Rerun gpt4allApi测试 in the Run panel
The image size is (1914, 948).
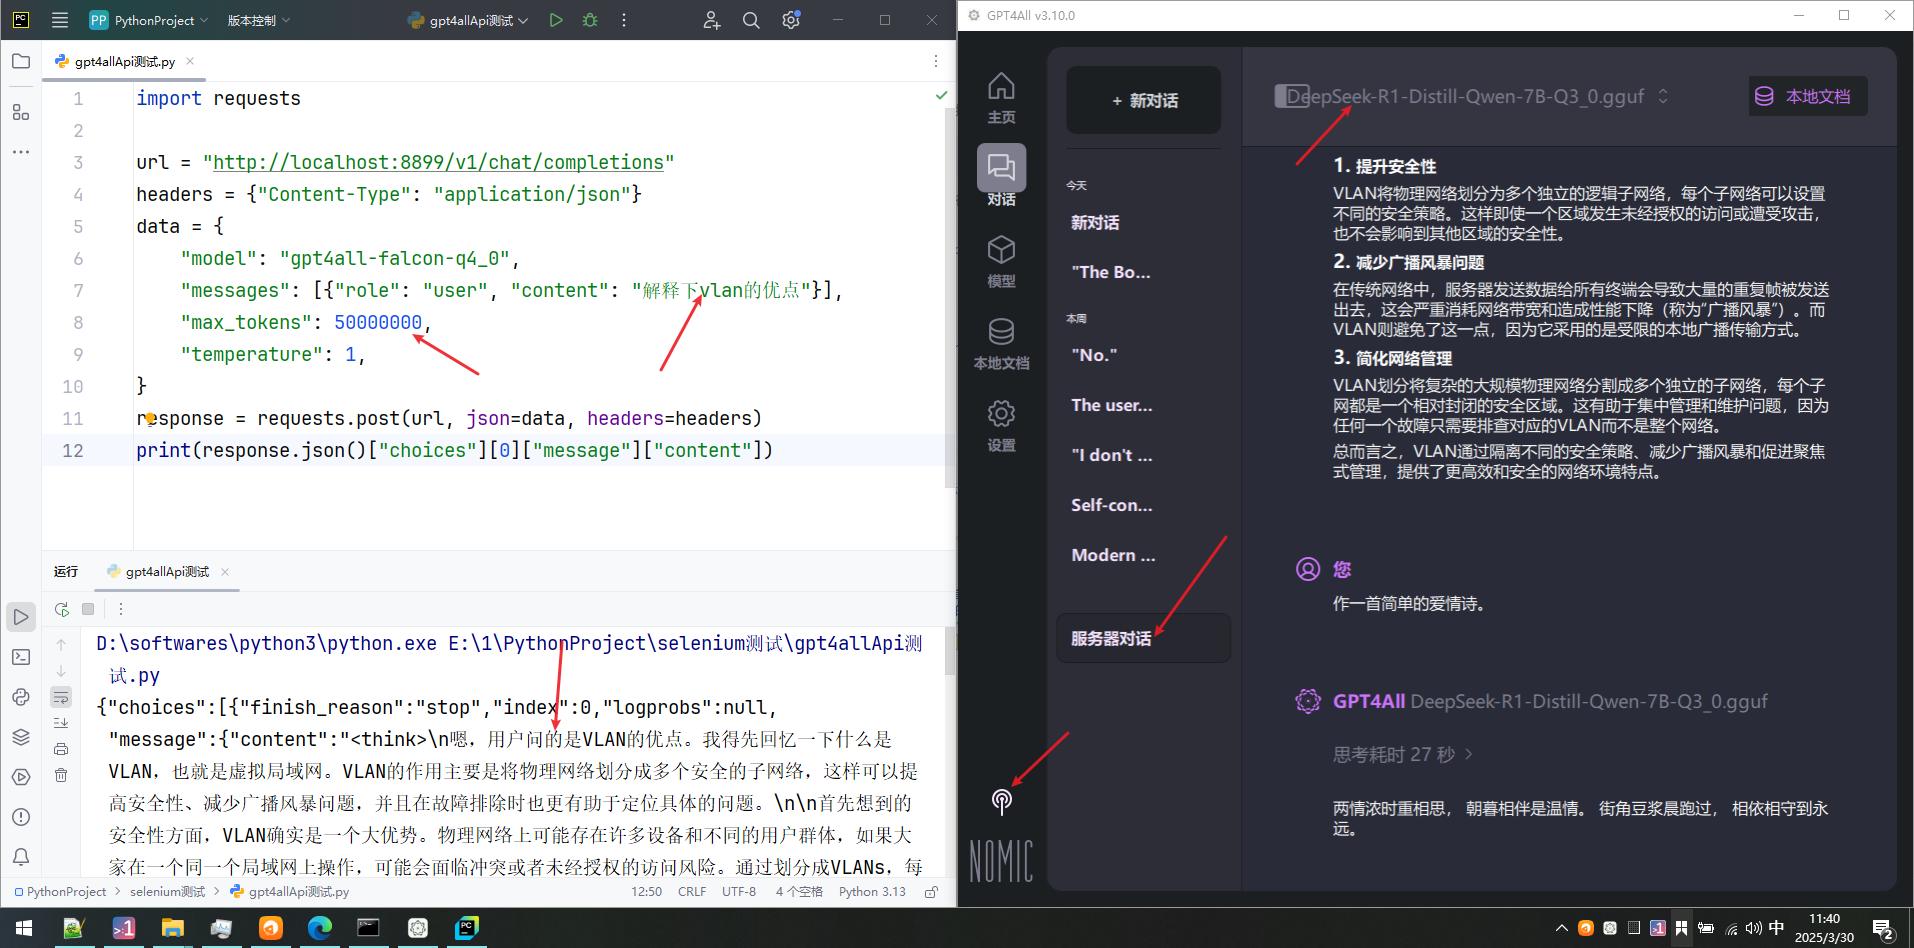coord(62,609)
